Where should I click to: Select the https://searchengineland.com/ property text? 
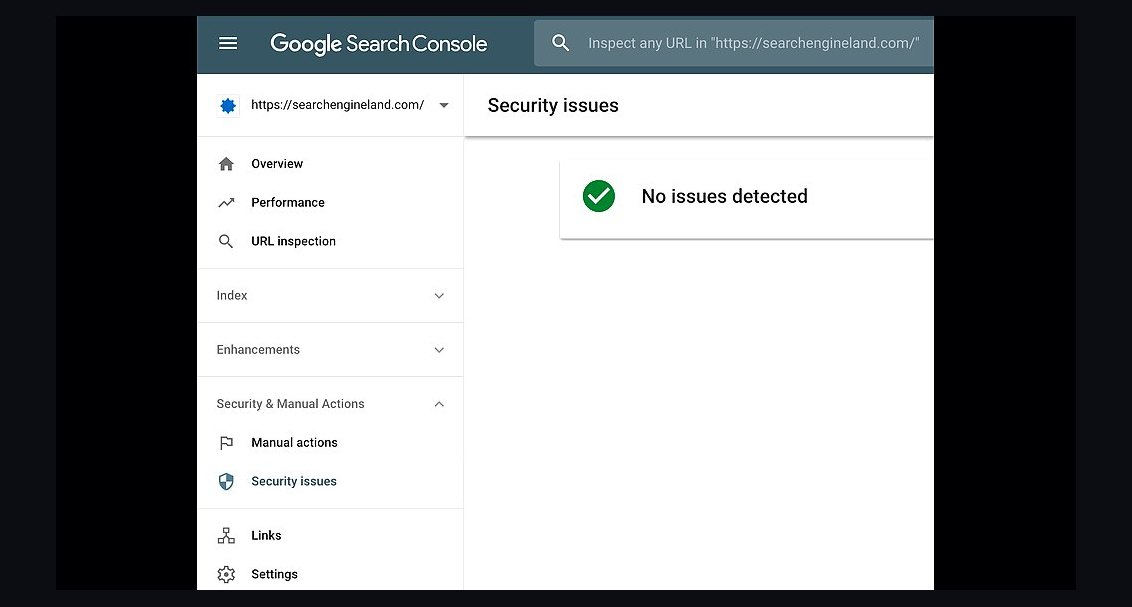[x=337, y=105]
